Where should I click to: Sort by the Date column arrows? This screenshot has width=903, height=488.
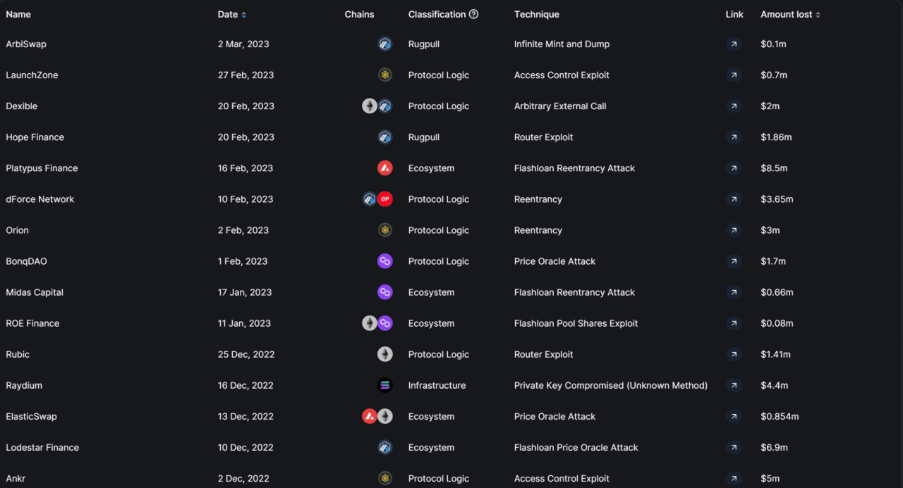[244, 15]
